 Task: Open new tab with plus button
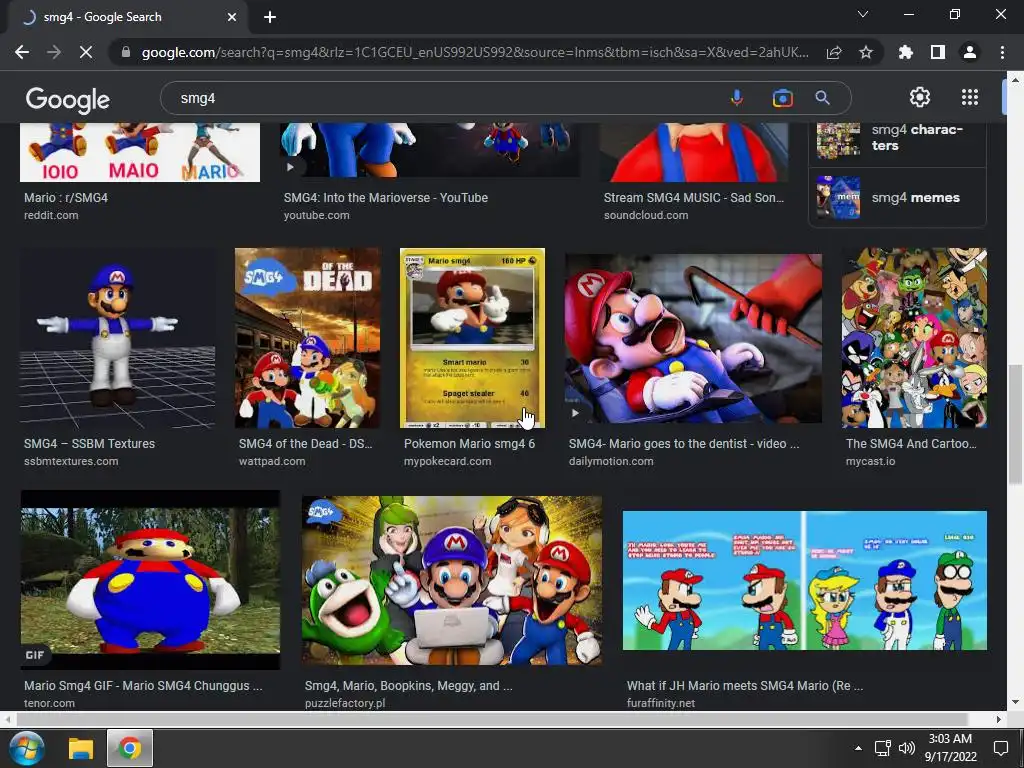pos(270,18)
